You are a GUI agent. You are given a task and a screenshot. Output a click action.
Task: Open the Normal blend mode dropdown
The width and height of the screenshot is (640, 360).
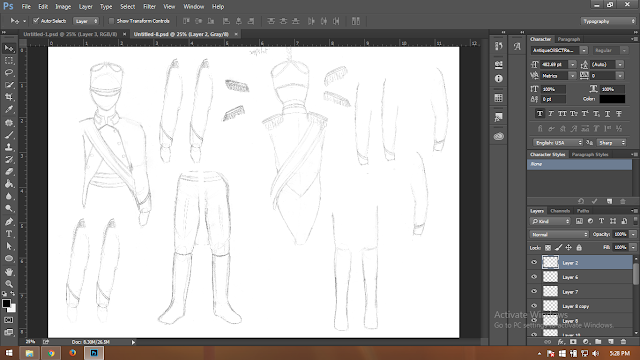tap(559, 234)
